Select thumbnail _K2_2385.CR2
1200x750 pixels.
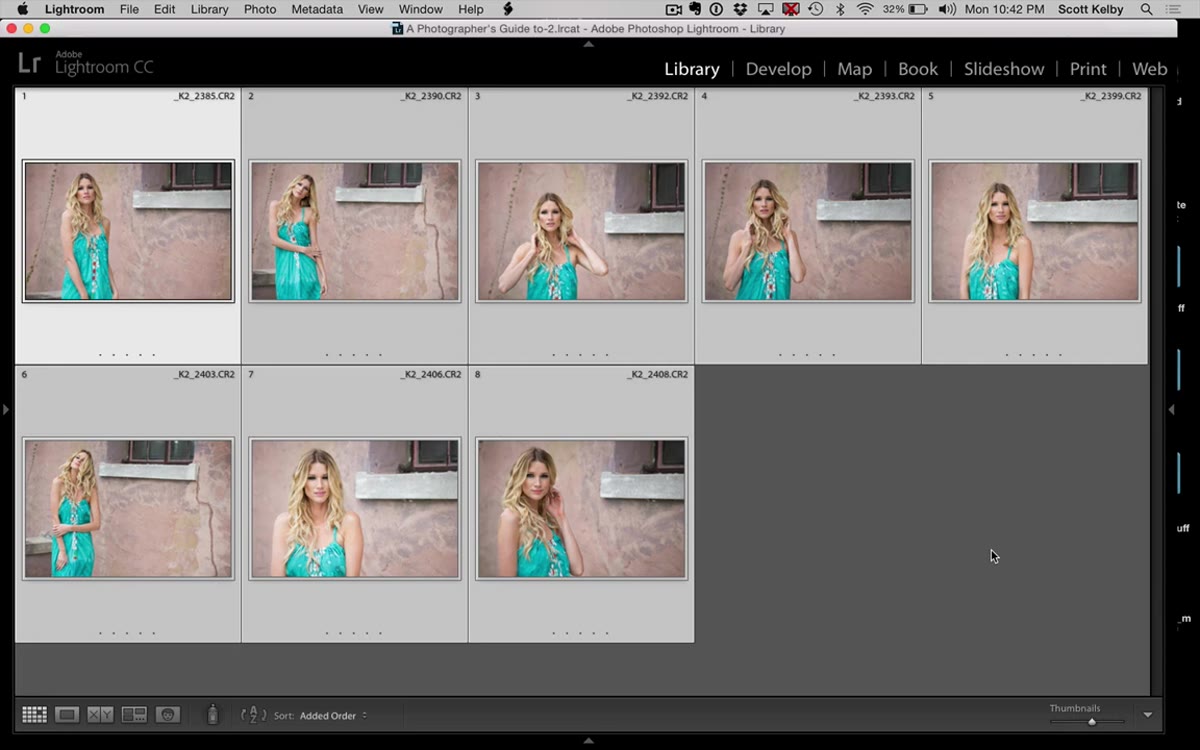pyautogui.click(x=128, y=231)
